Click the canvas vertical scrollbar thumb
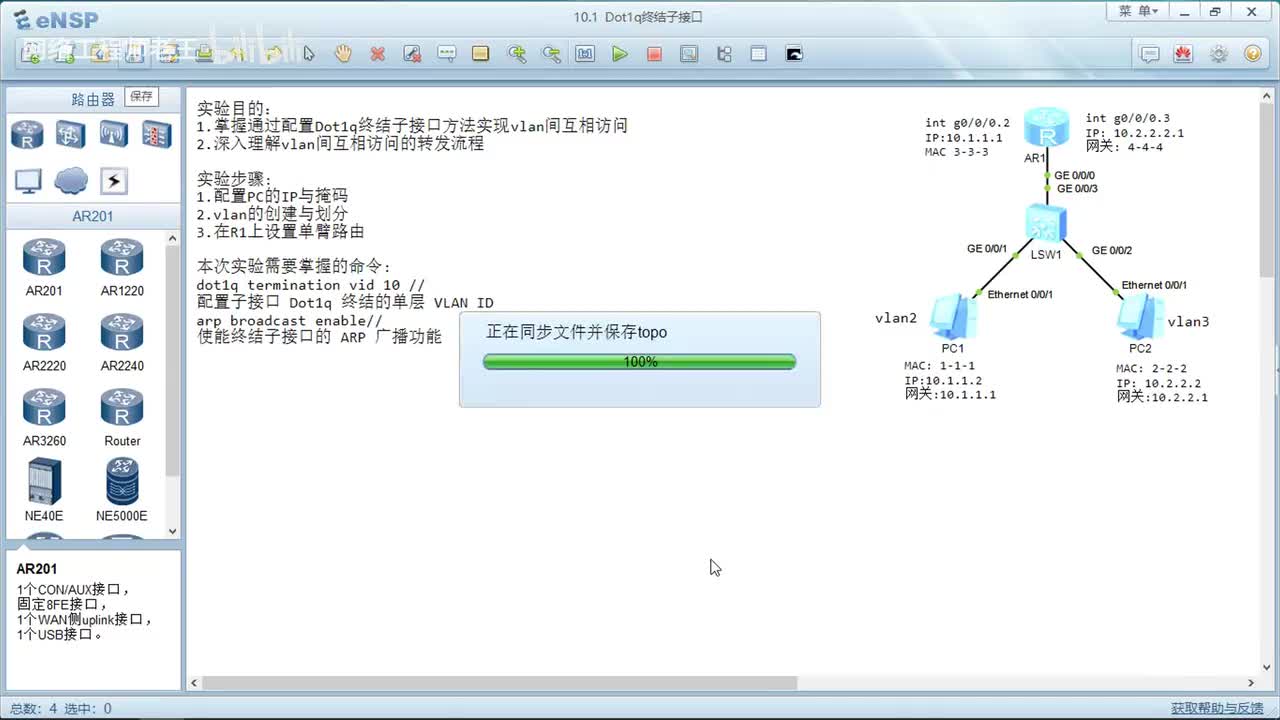 [x=1265, y=188]
